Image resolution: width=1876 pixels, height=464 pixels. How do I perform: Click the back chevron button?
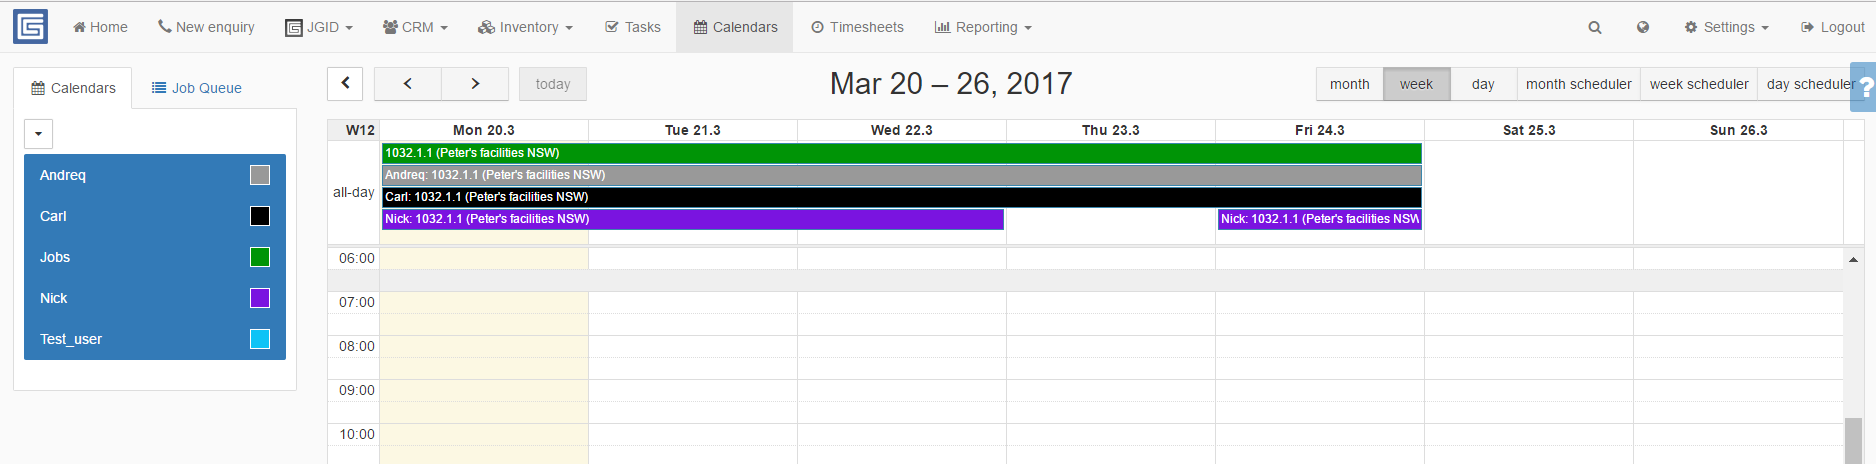tap(345, 84)
